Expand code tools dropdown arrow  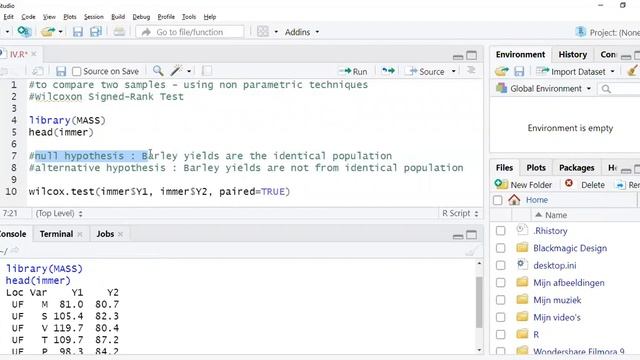pos(189,71)
